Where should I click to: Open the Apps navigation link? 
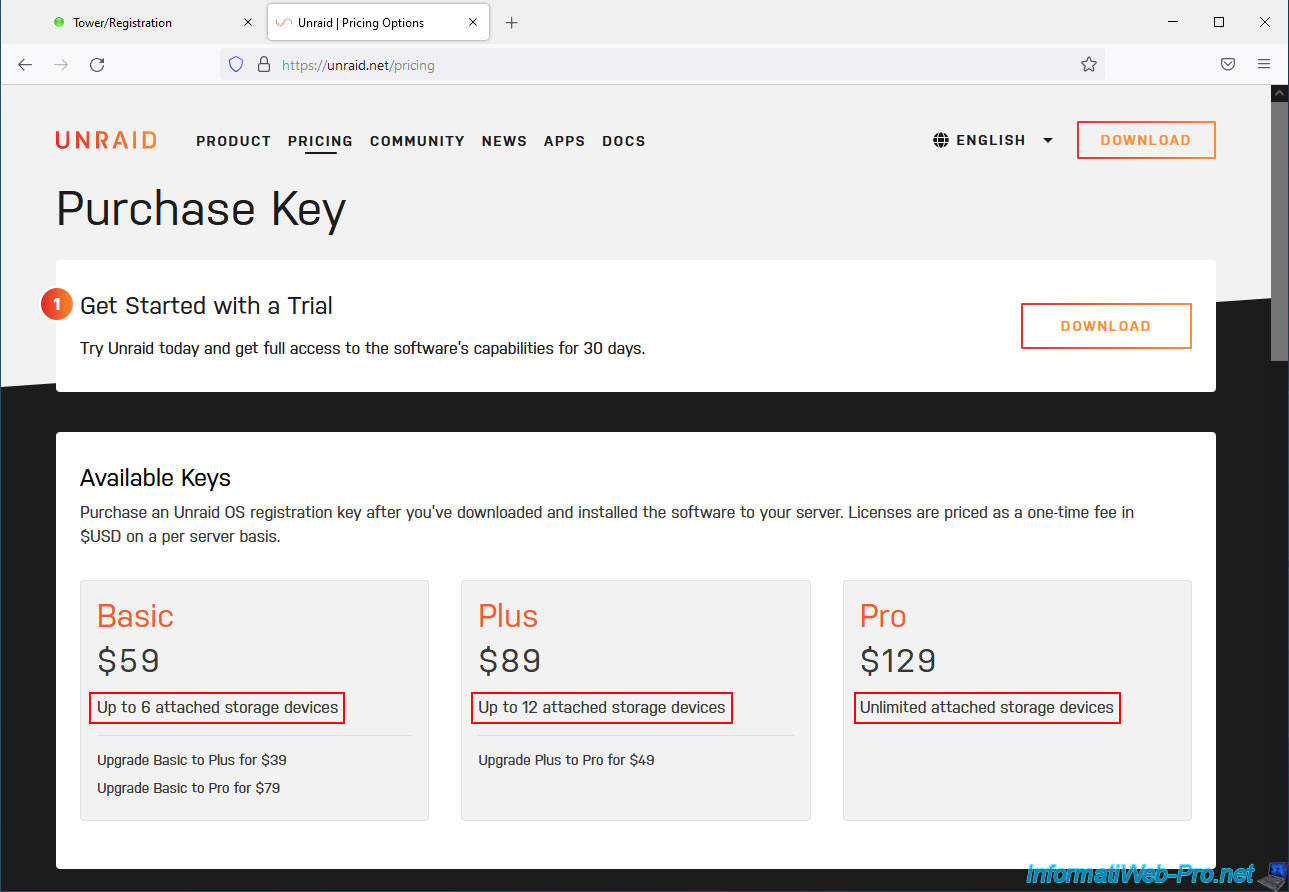click(x=564, y=142)
